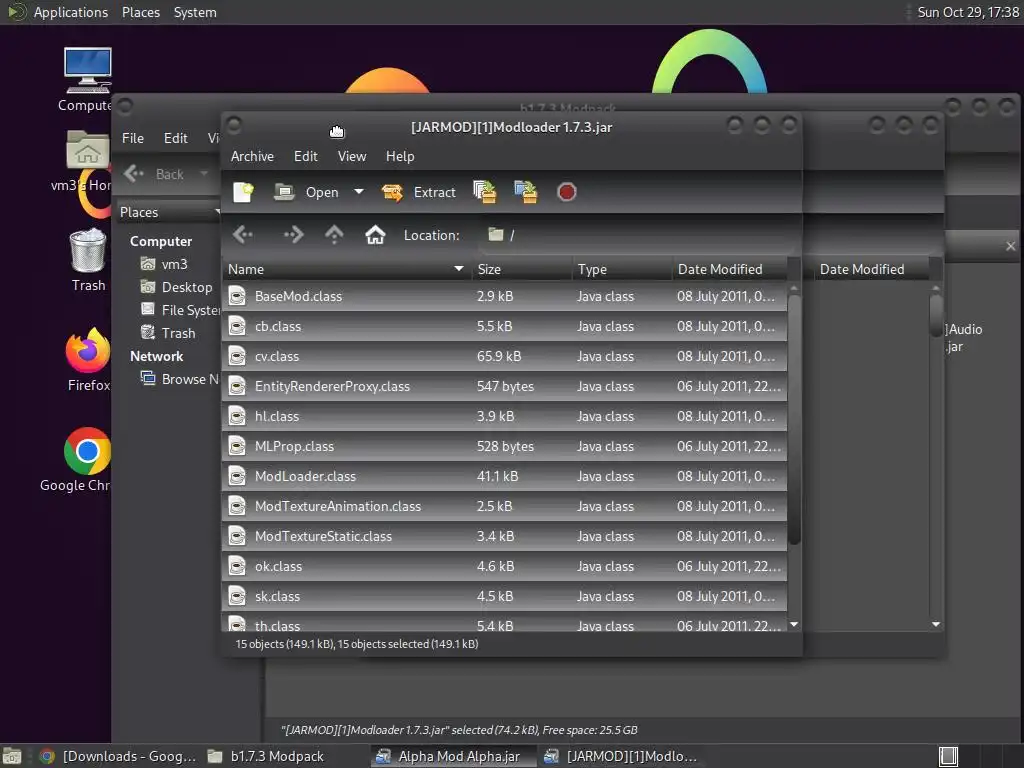Open the Applications panel menu

[71, 12]
